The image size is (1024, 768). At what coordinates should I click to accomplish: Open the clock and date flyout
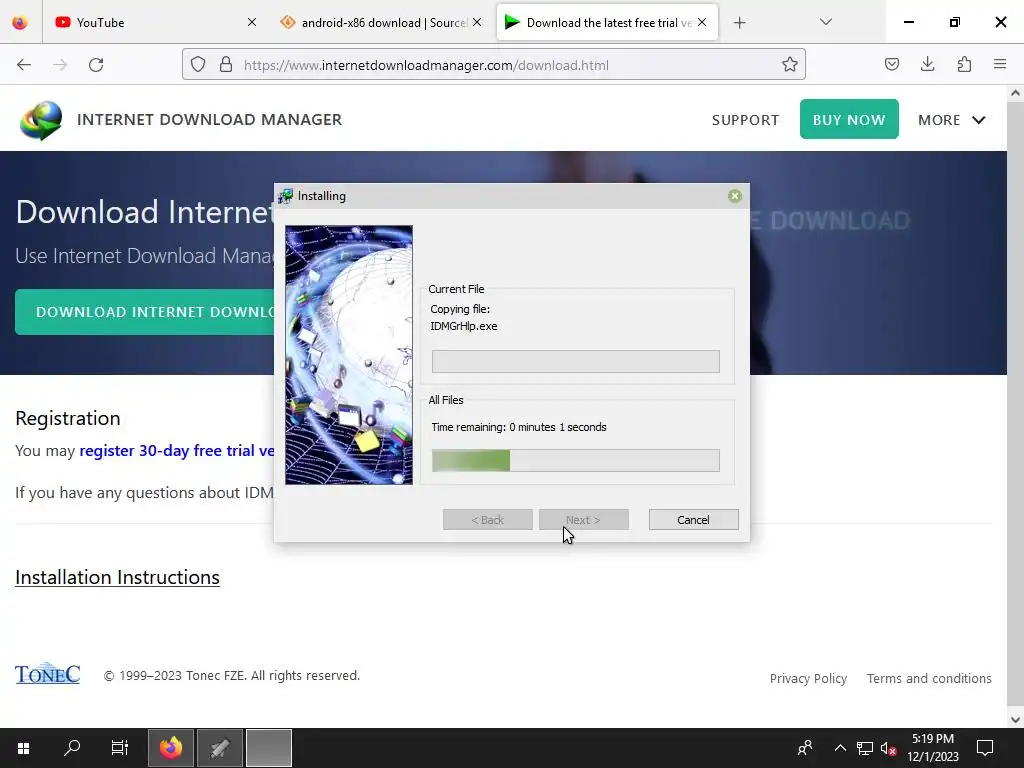[x=933, y=748]
